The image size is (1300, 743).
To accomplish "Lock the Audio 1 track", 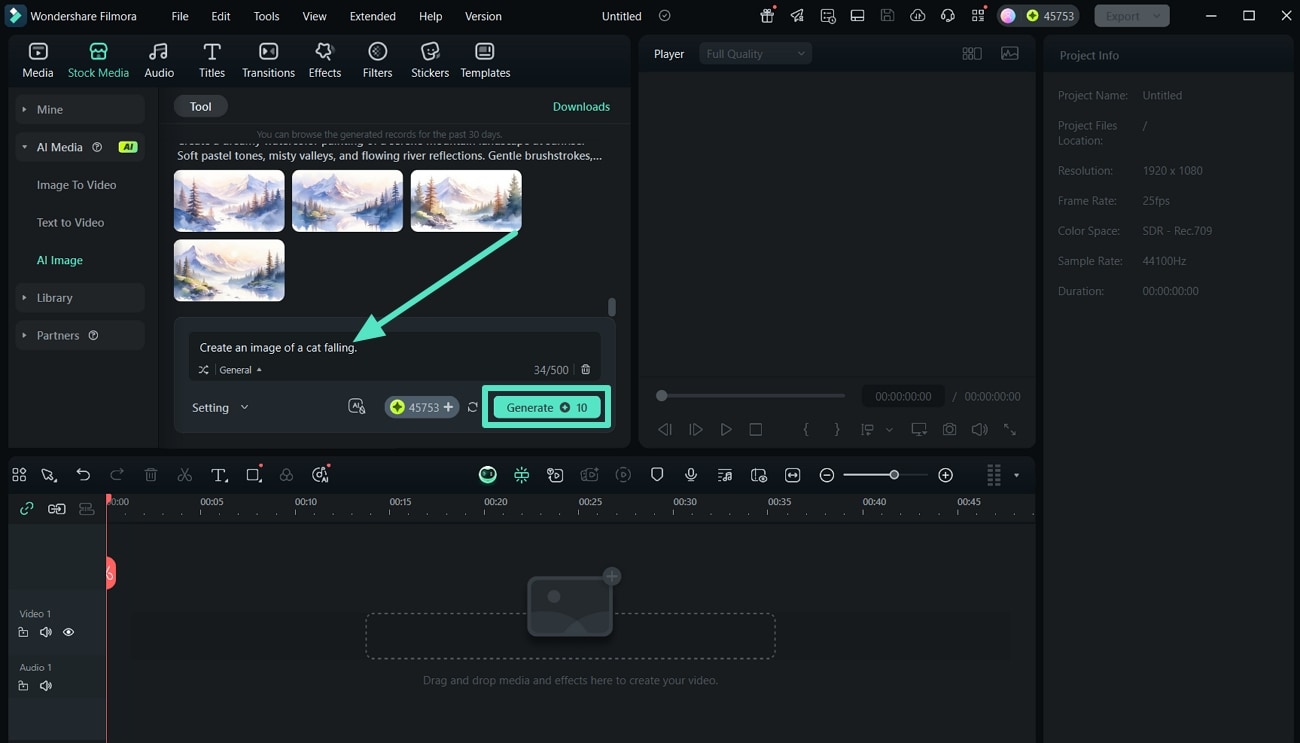I will tap(23, 686).
